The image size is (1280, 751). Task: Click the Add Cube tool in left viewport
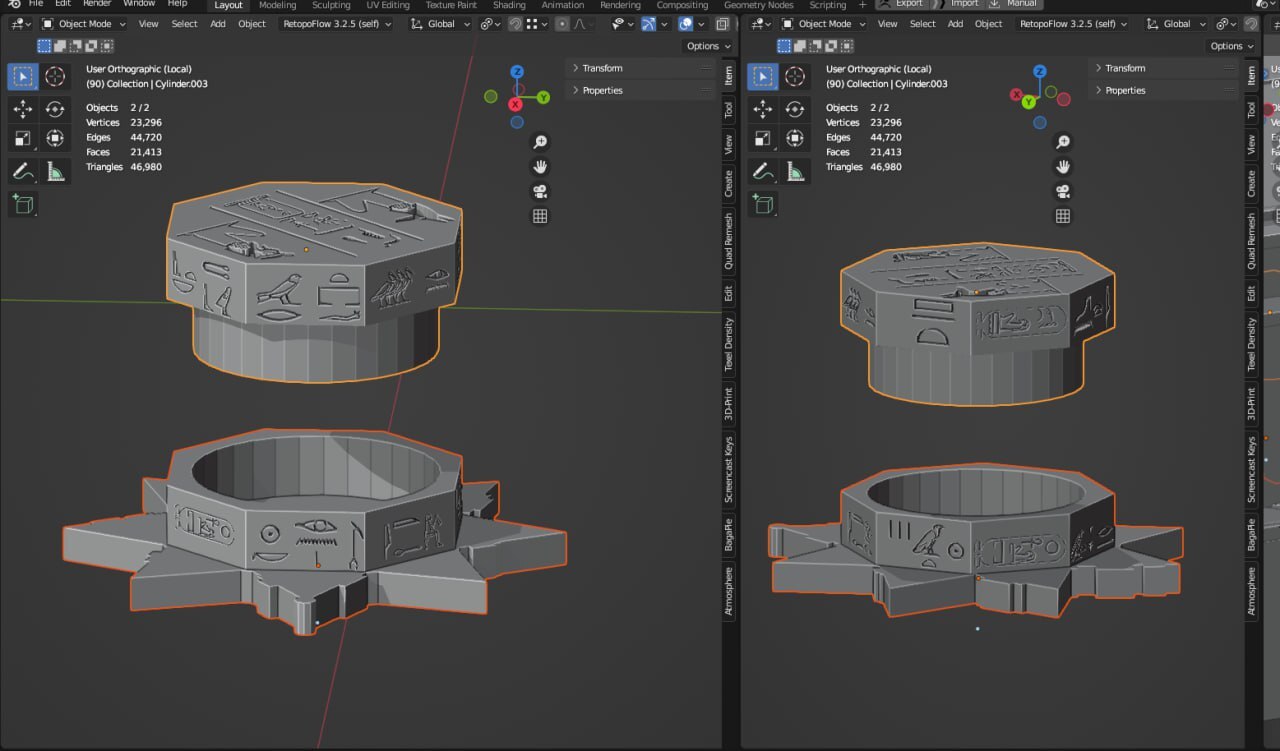[23, 204]
